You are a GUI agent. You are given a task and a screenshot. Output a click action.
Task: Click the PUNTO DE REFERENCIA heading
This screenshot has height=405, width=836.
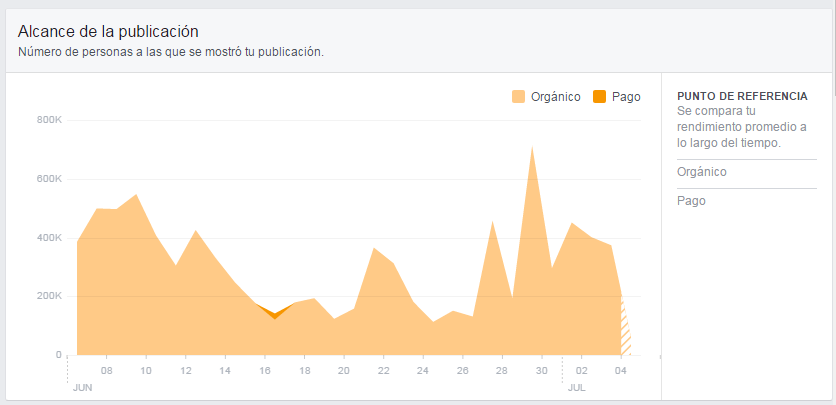tap(742, 96)
